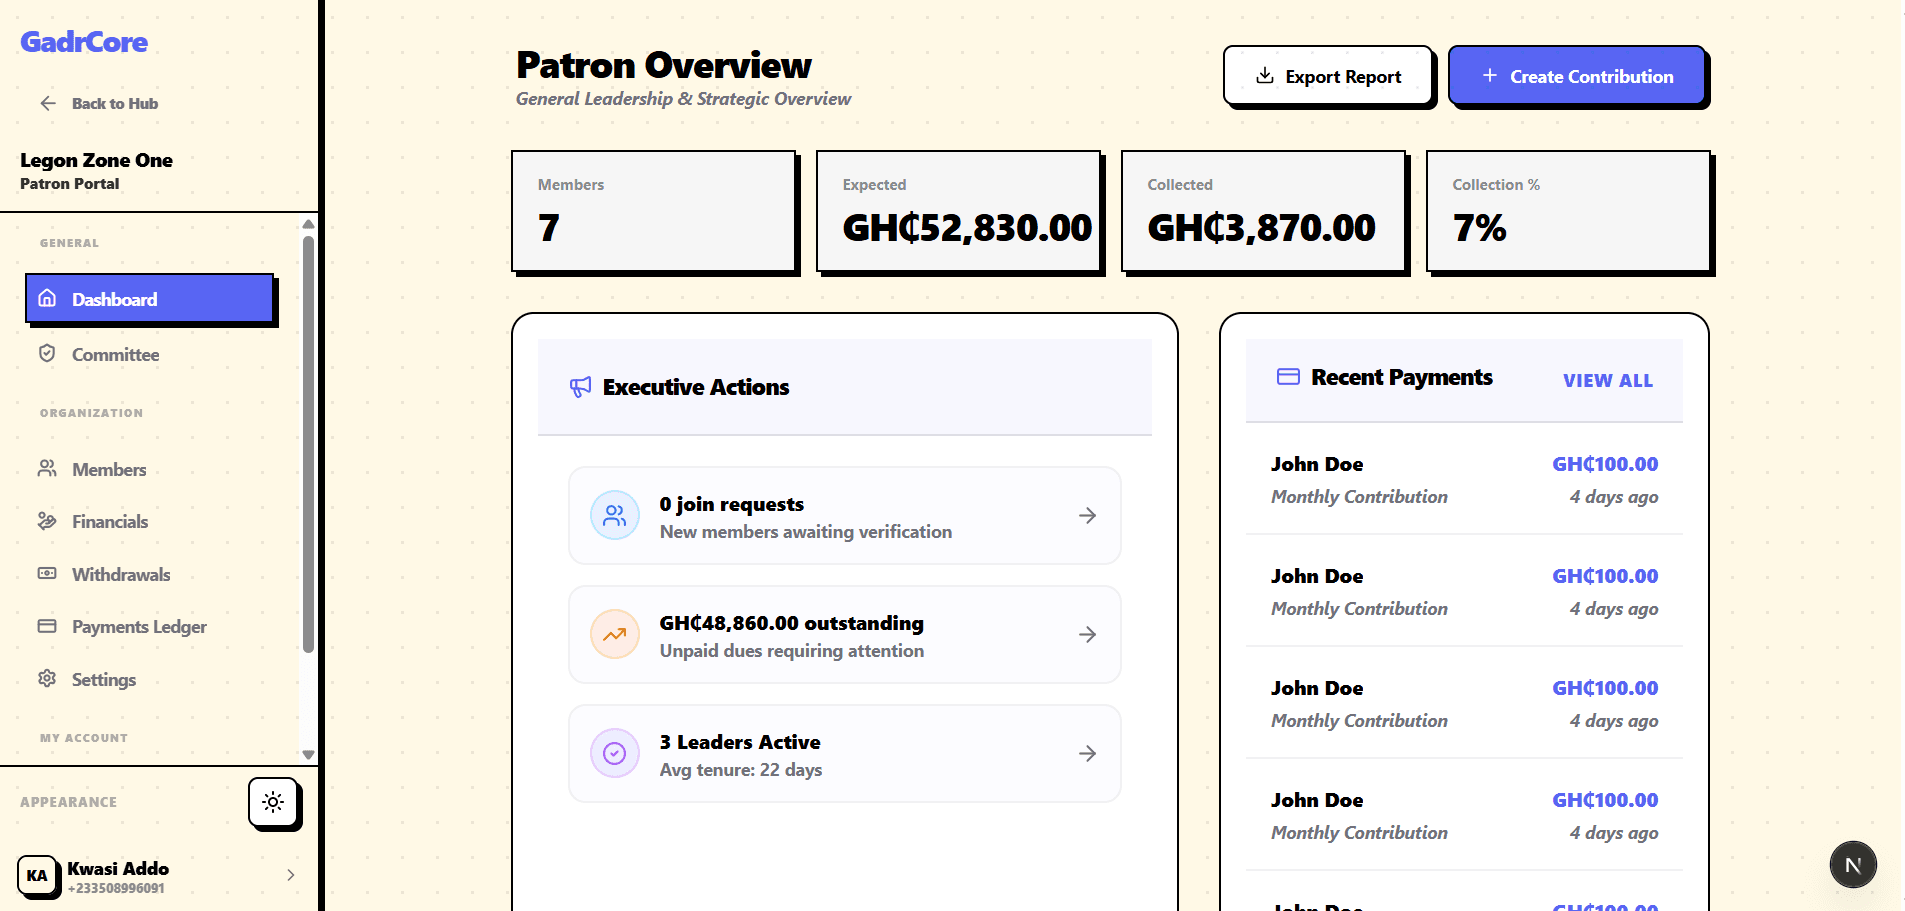
Task: Click the Members people icon in sidebar
Action: point(47,468)
